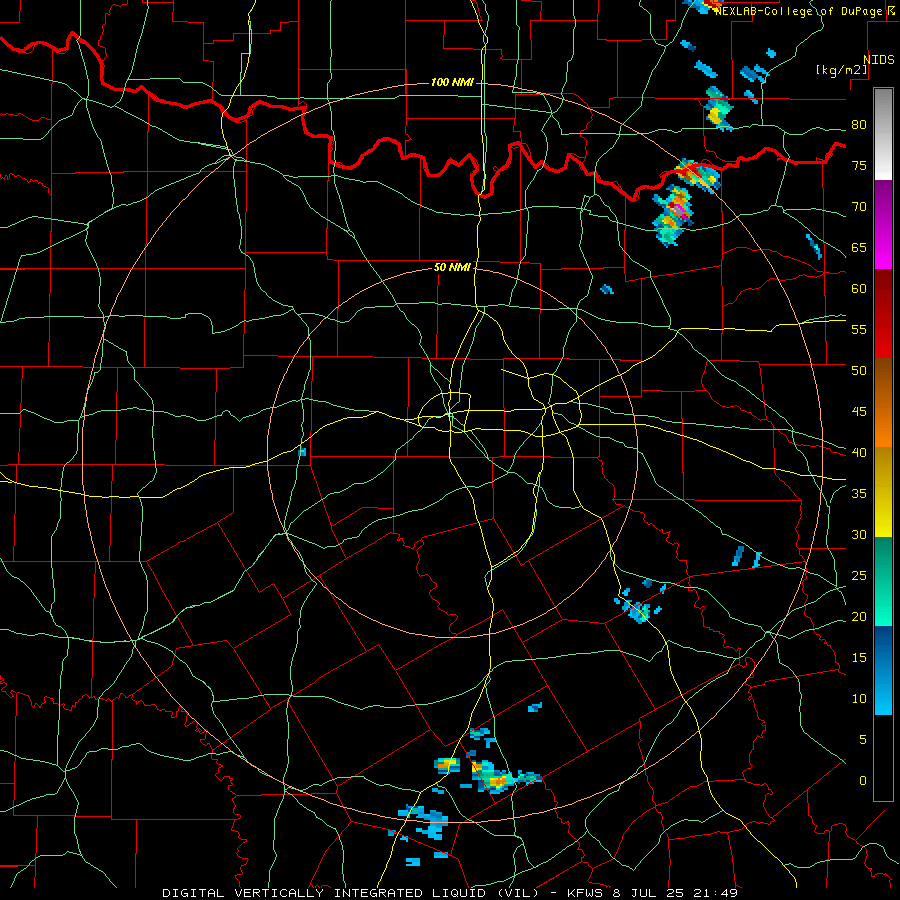Click the 30 value on the color scale

tap(859, 534)
